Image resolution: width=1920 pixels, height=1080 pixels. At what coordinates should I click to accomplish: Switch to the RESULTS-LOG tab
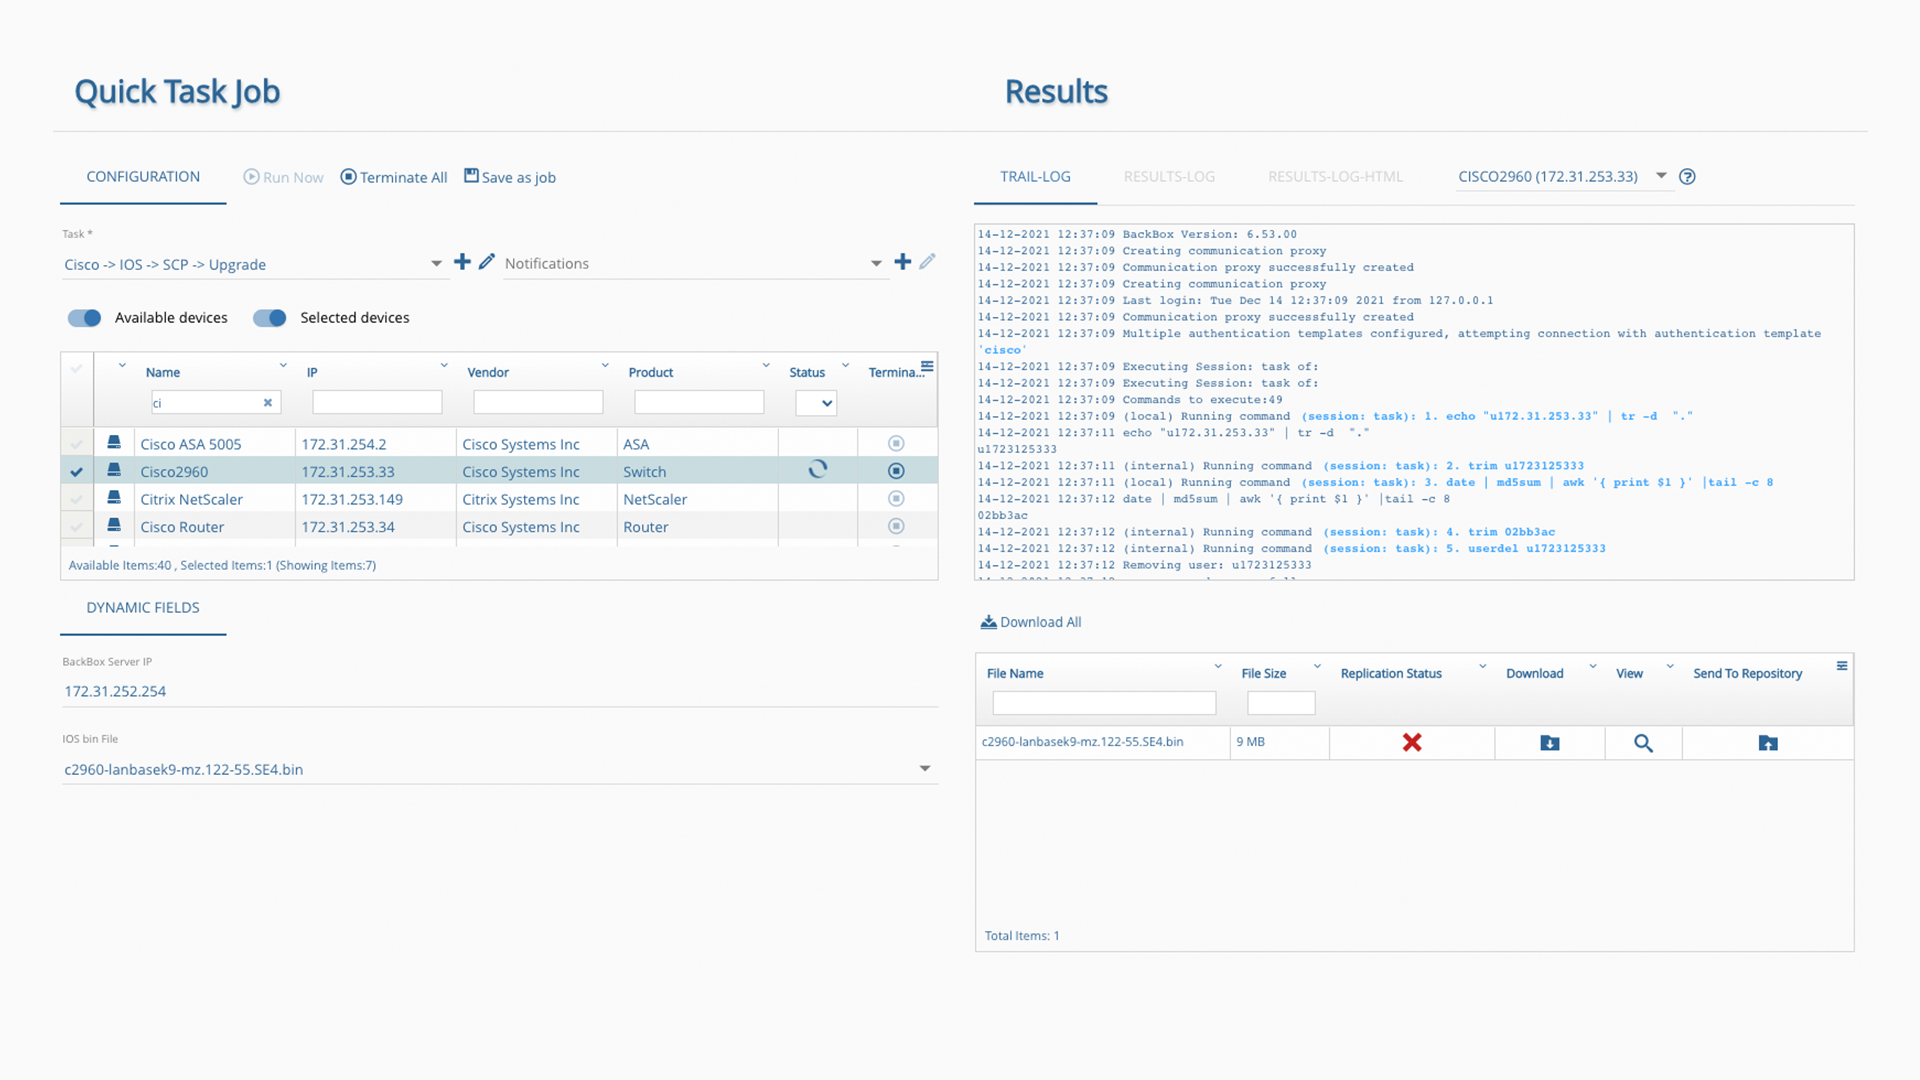tap(1169, 177)
